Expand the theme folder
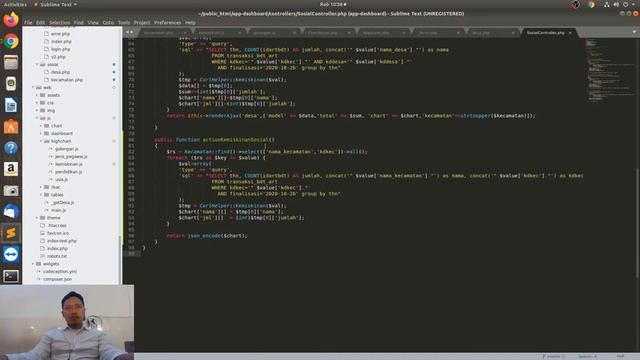 tap(37, 218)
